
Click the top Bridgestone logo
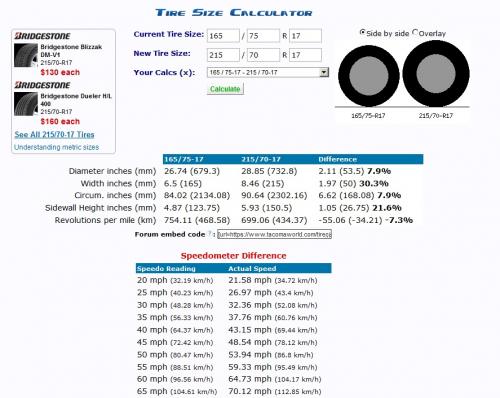pyautogui.click(x=42, y=36)
